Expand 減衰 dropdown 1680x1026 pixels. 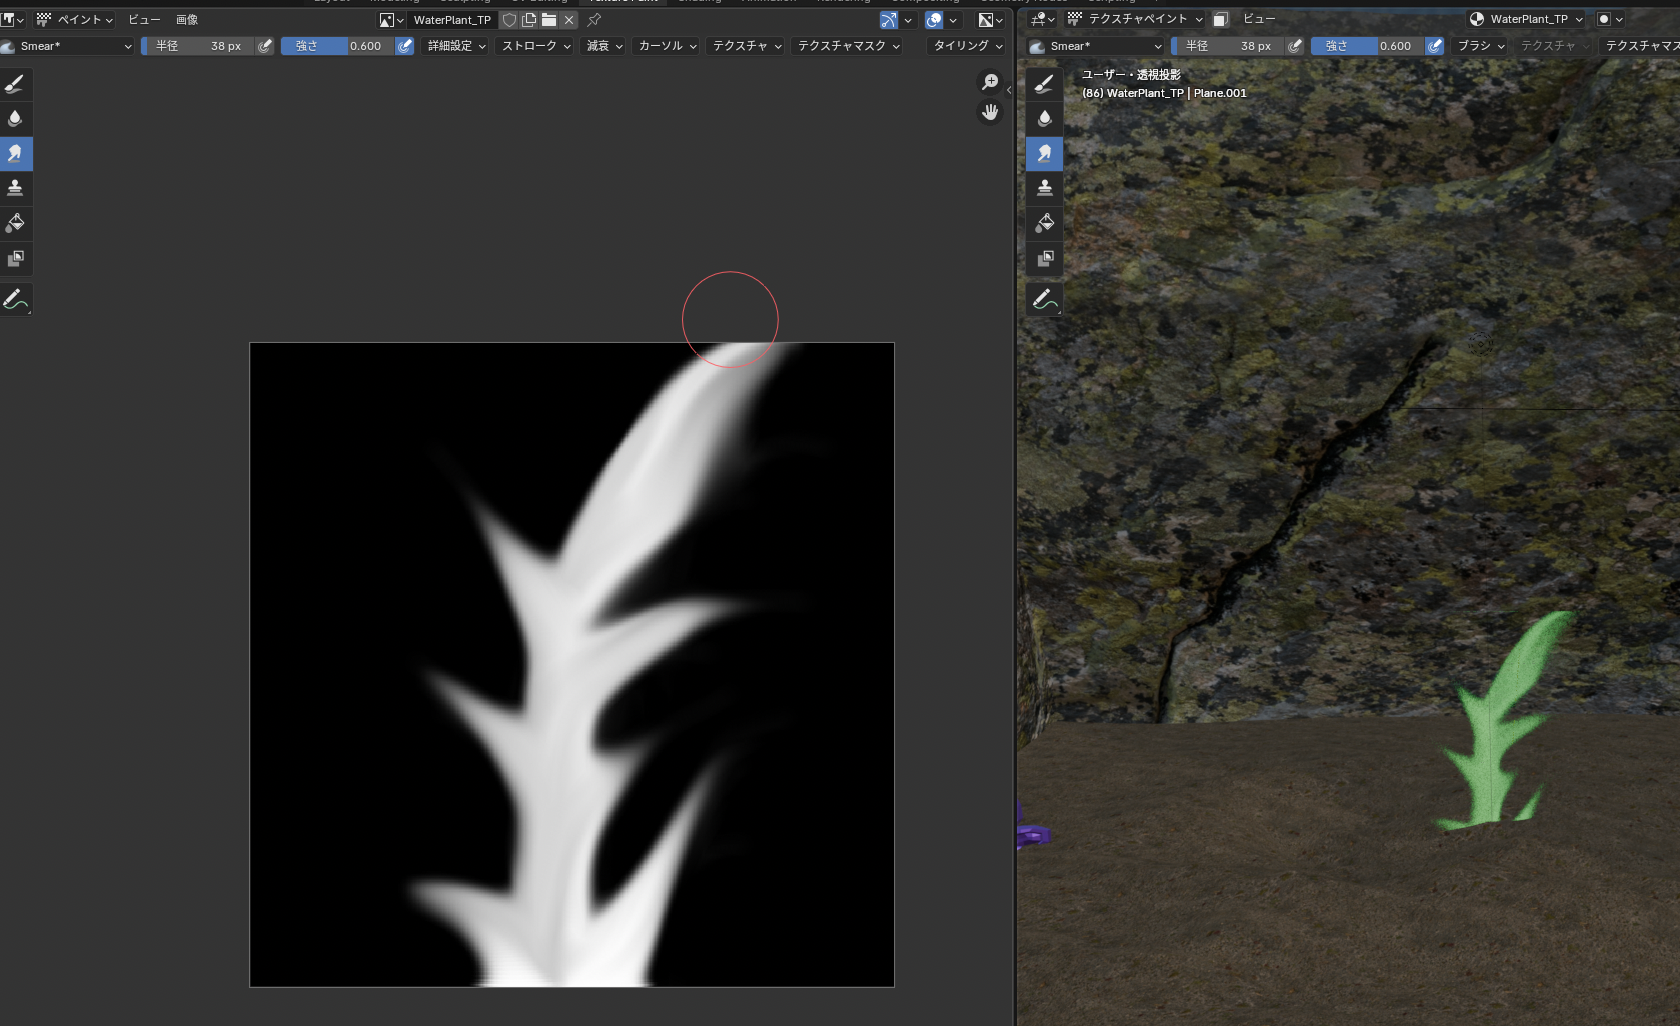point(604,46)
